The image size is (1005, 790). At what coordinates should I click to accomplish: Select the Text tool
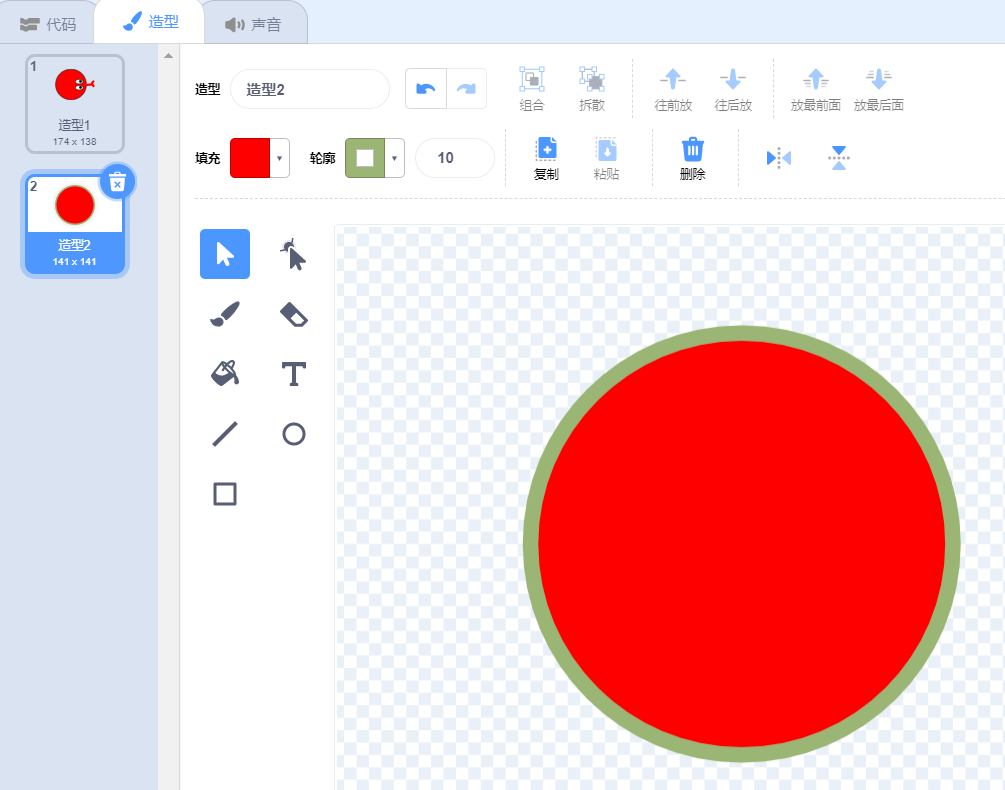[294, 374]
